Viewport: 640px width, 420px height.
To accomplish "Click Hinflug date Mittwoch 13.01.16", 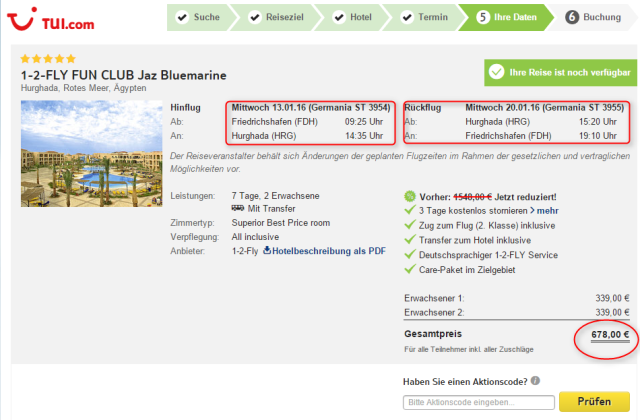I will 269,108.
